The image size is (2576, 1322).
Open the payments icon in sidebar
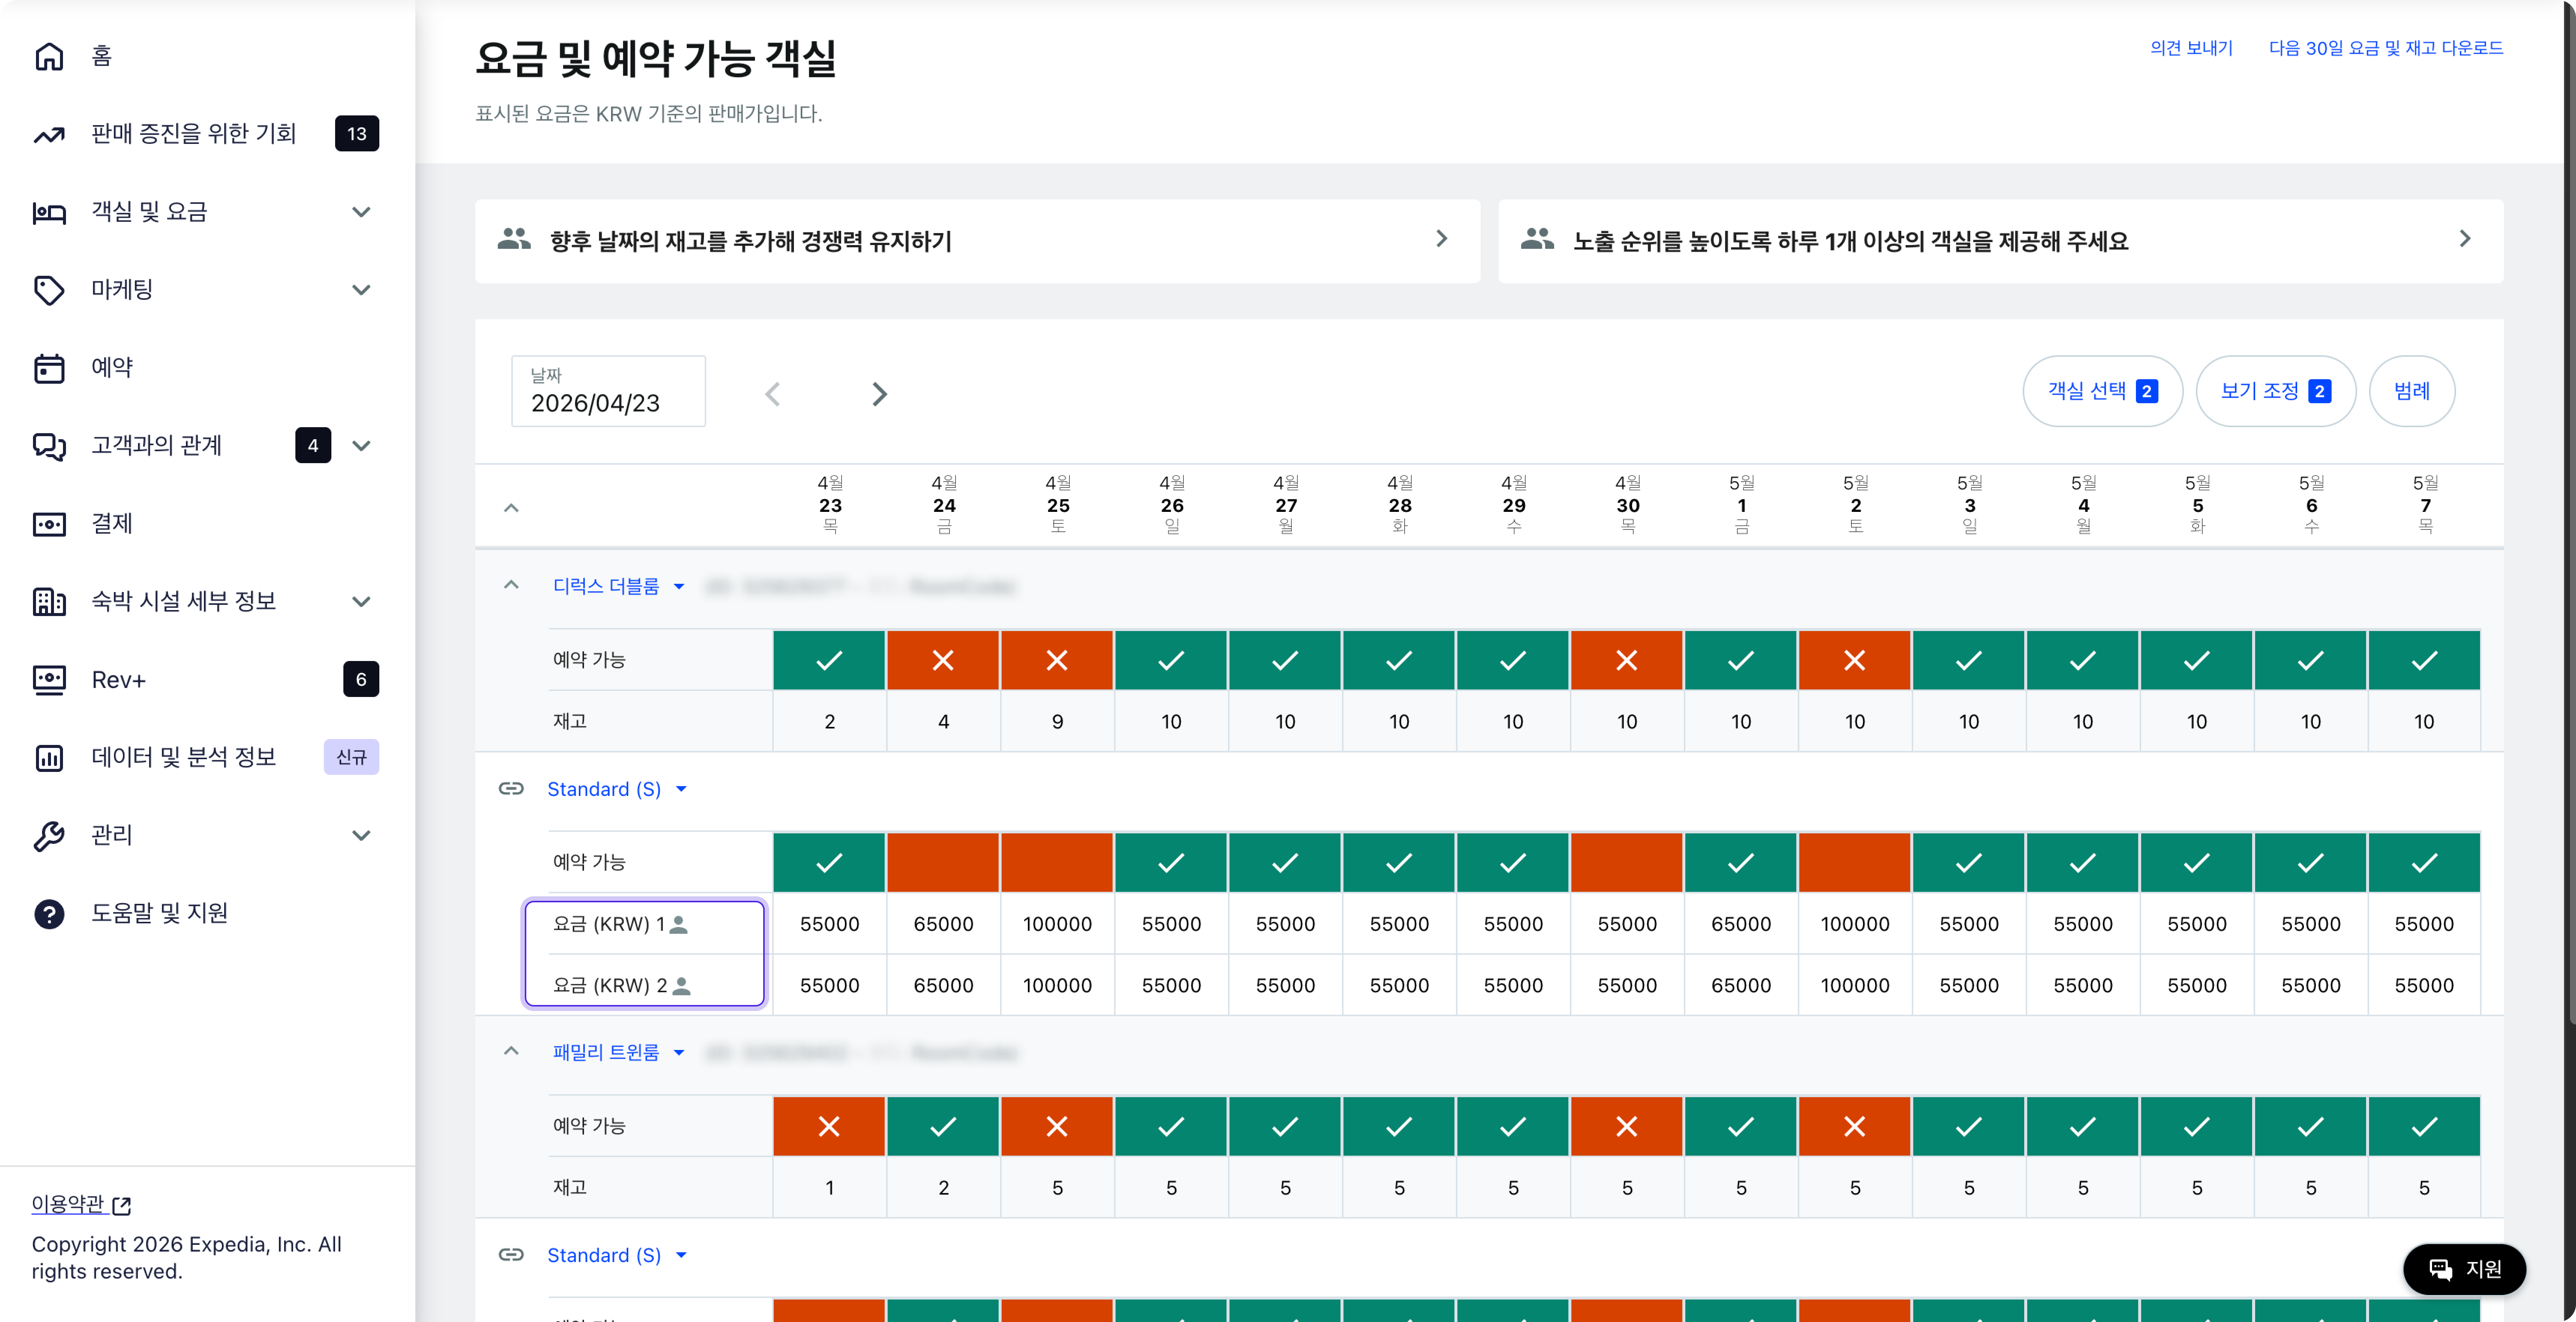tap(49, 524)
